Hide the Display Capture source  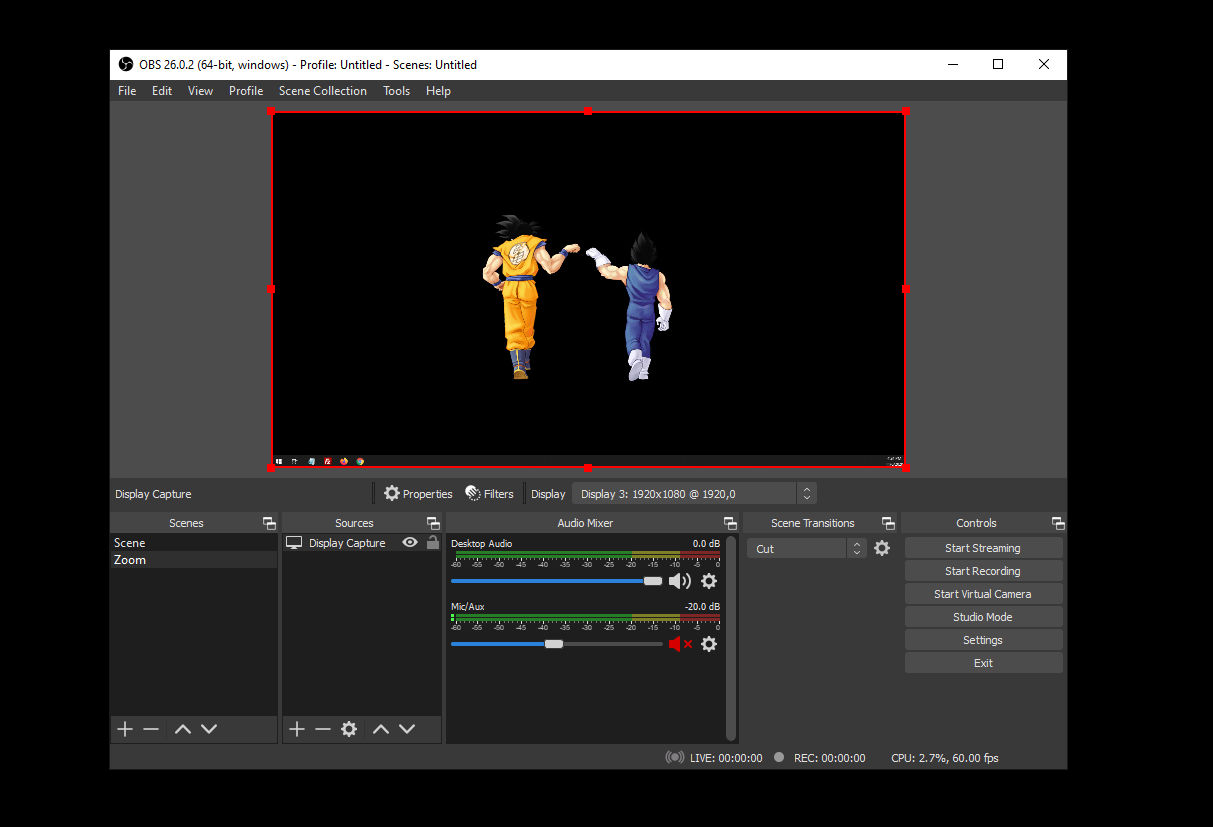point(410,542)
